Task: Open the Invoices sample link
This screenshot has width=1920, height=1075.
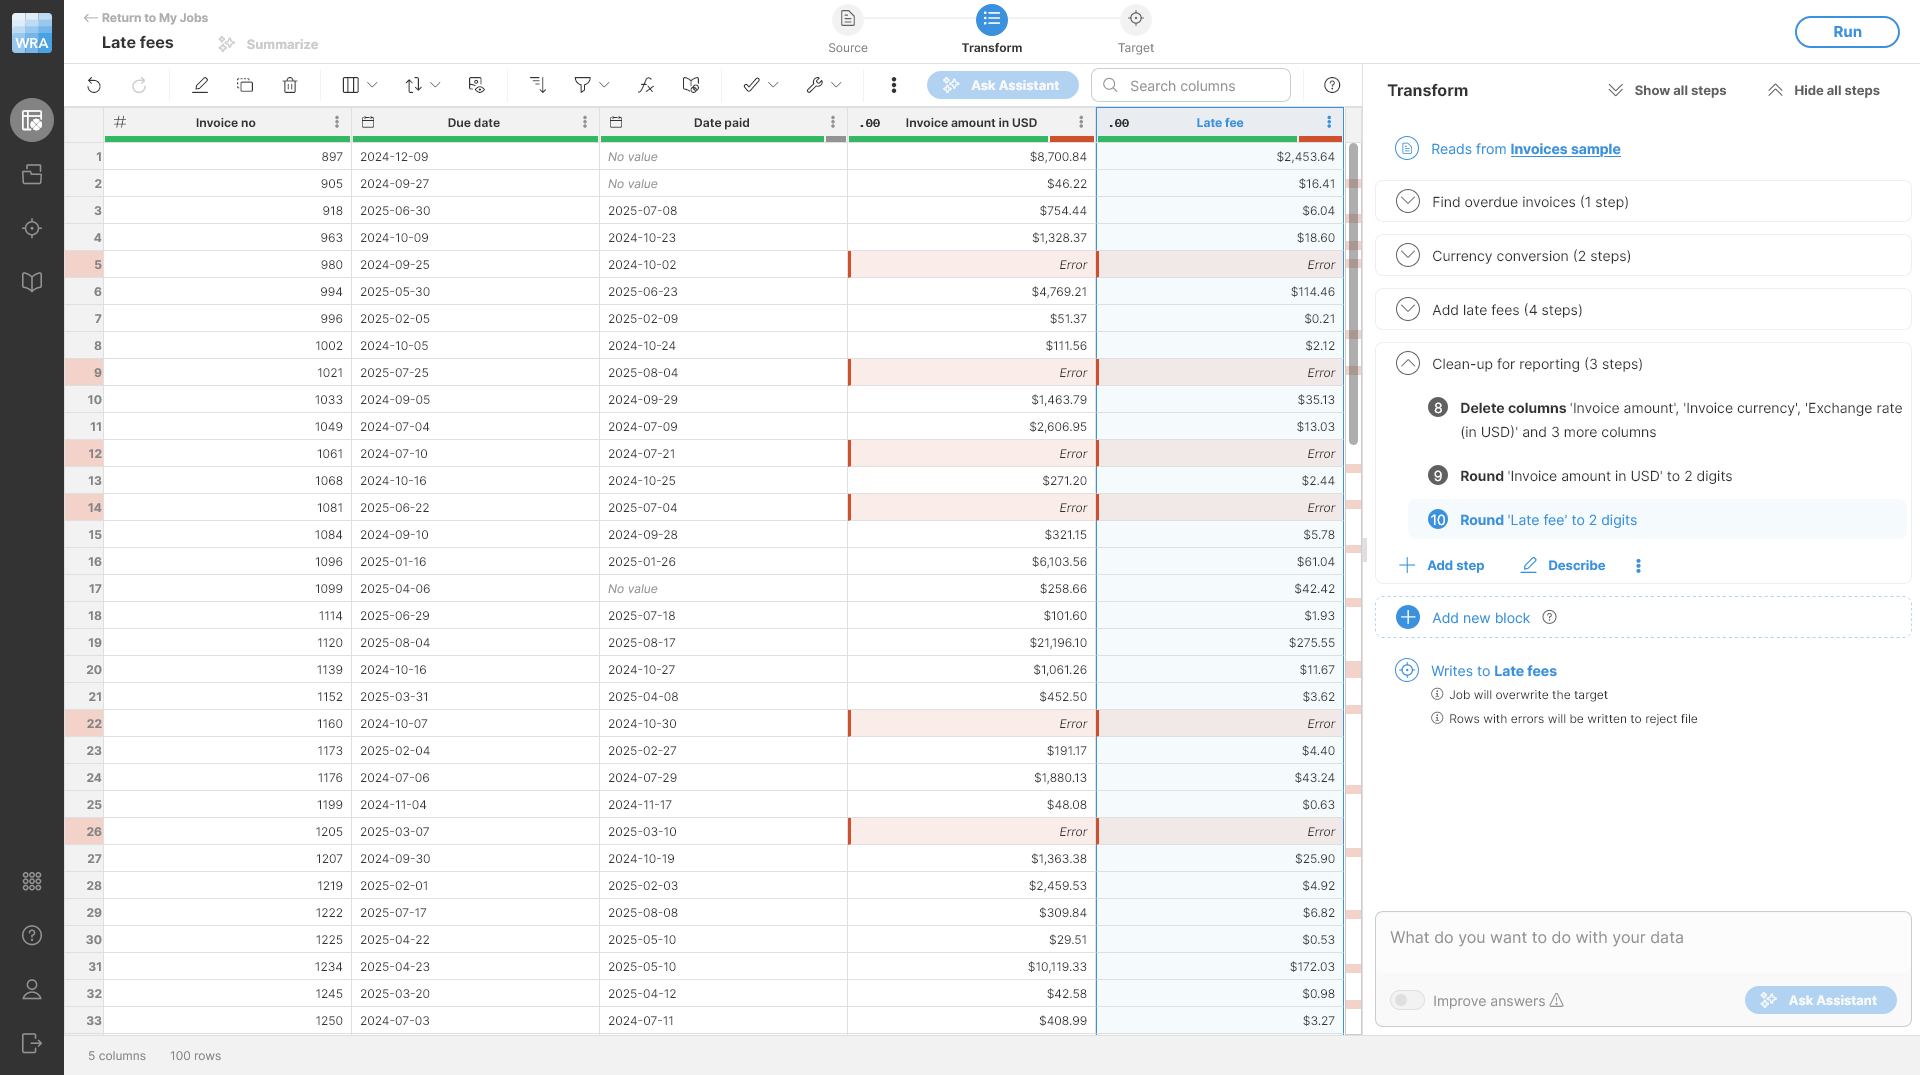Action: click(1565, 149)
